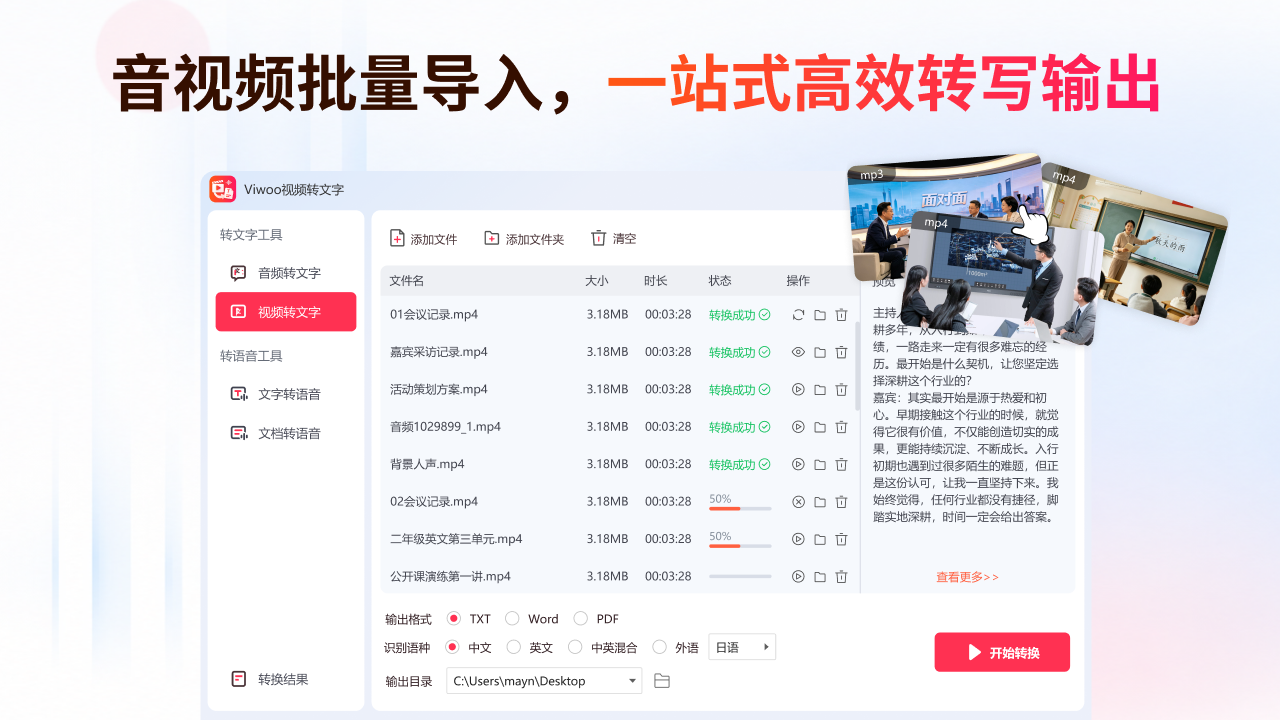The image size is (1280, 720).
Task: Expand the output directory path dropdown
Action: [633, 681]
